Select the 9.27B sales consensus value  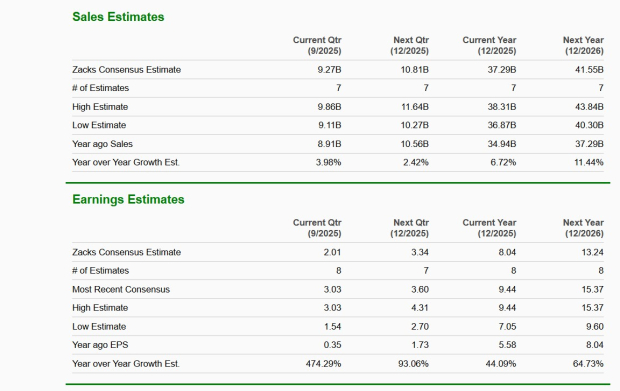pyautogui.click(x=329, y=70)
